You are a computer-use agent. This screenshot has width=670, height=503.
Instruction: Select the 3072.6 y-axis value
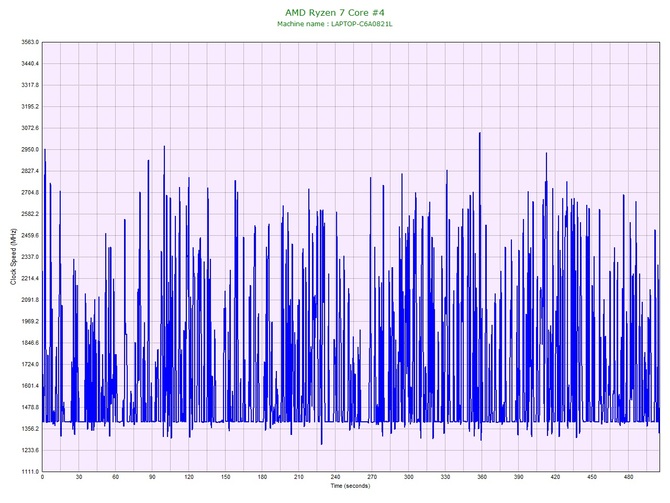point(30,128)
